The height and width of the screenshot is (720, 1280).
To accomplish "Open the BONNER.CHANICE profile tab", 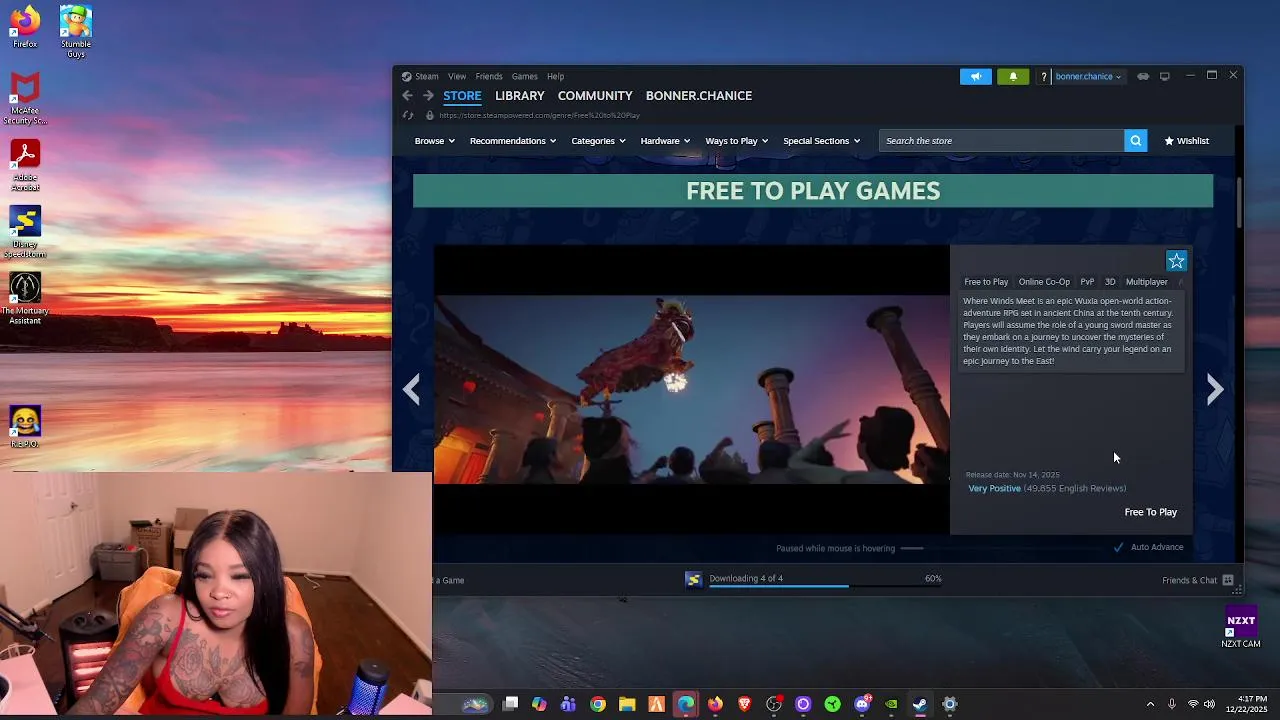I will point(699,95).
